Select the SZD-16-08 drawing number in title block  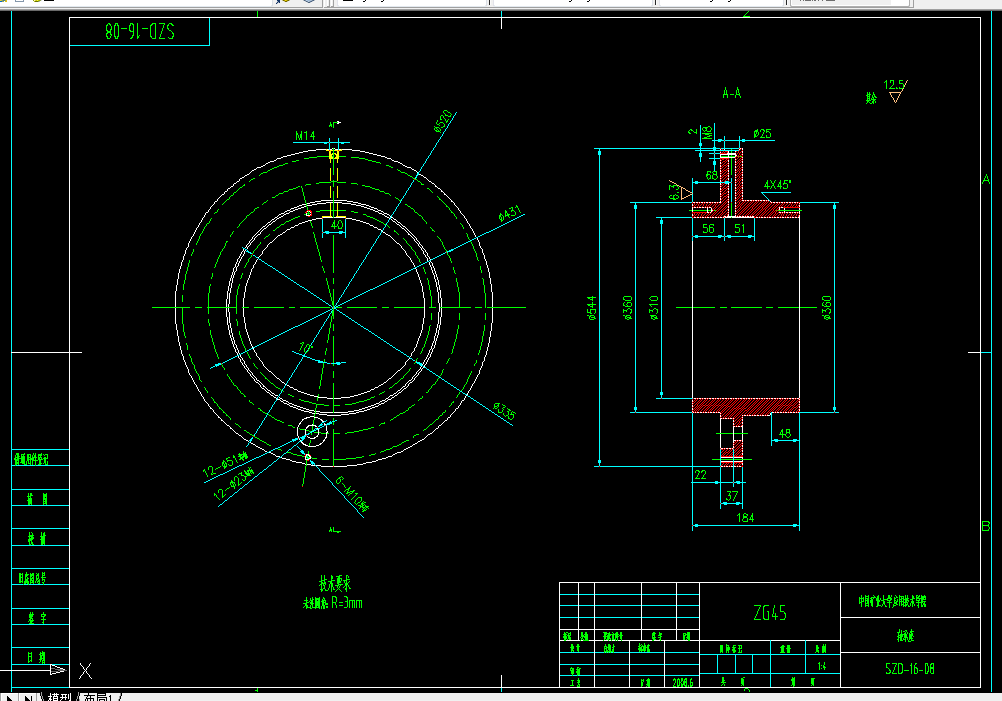point(909,669)
